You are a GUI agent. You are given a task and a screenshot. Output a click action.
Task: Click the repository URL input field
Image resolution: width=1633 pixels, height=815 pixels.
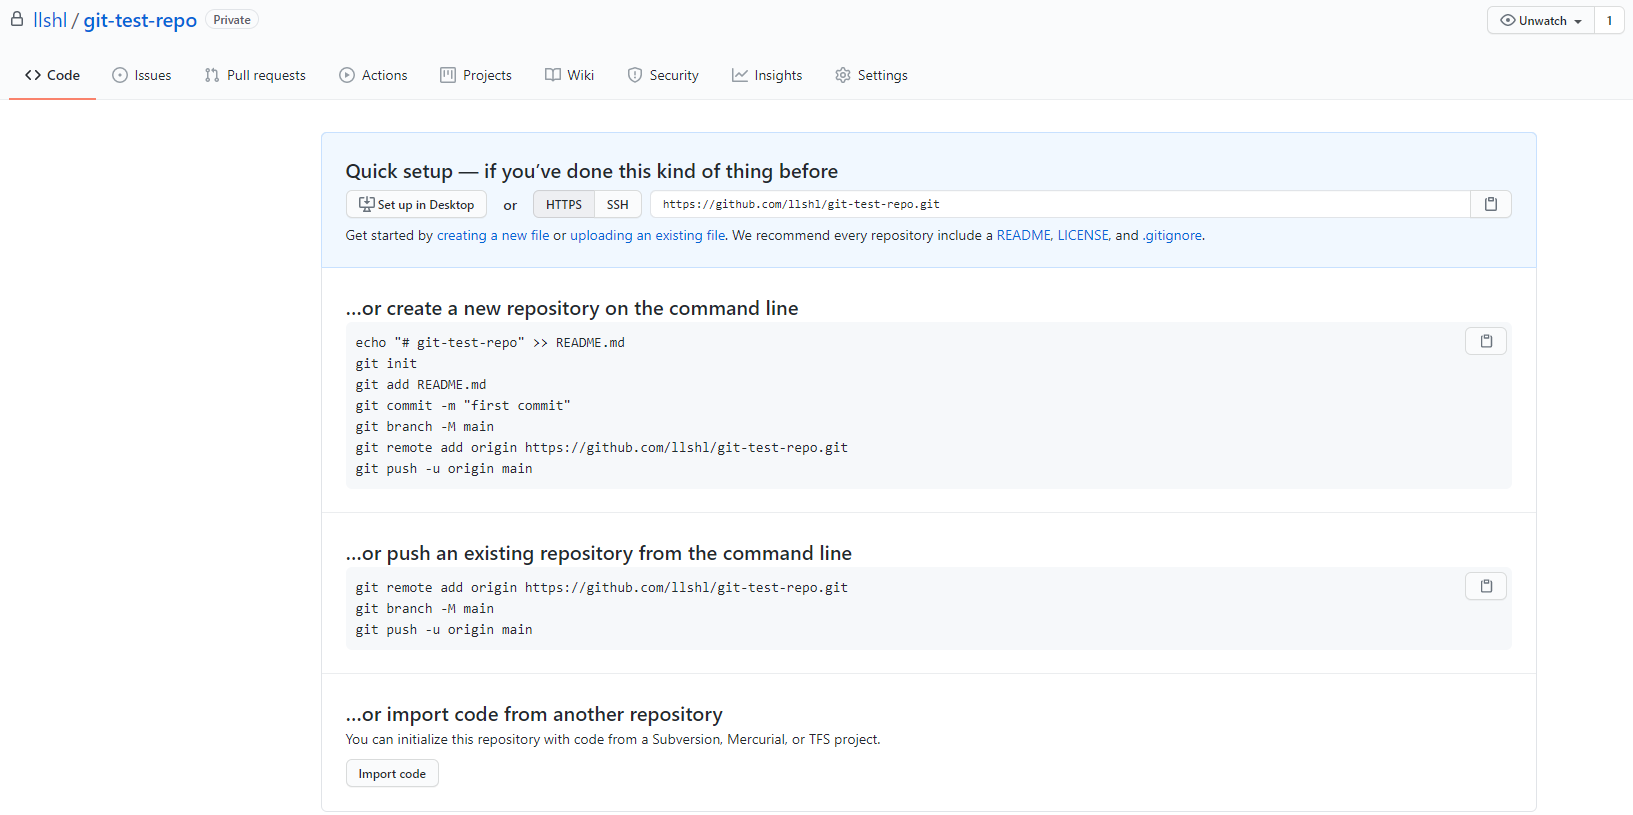pyautogui.click(x=1060, y=204)
